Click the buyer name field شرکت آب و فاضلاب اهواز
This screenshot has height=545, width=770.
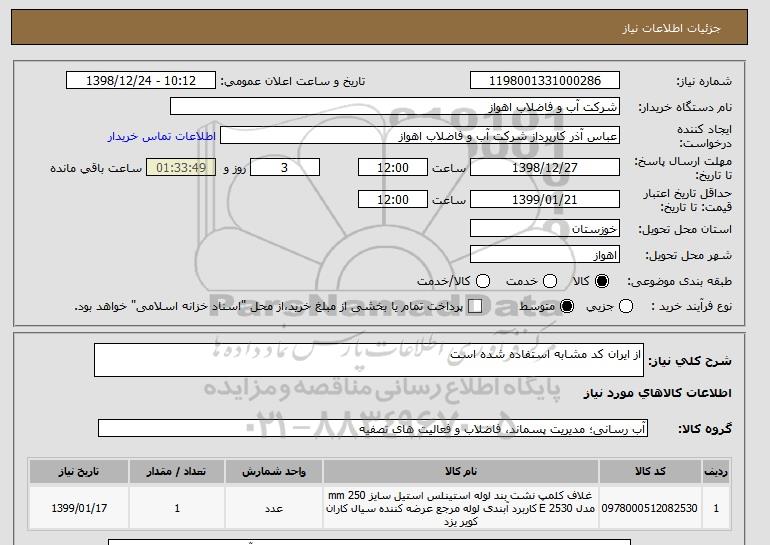pyautogui.click(x=395, y=107)
